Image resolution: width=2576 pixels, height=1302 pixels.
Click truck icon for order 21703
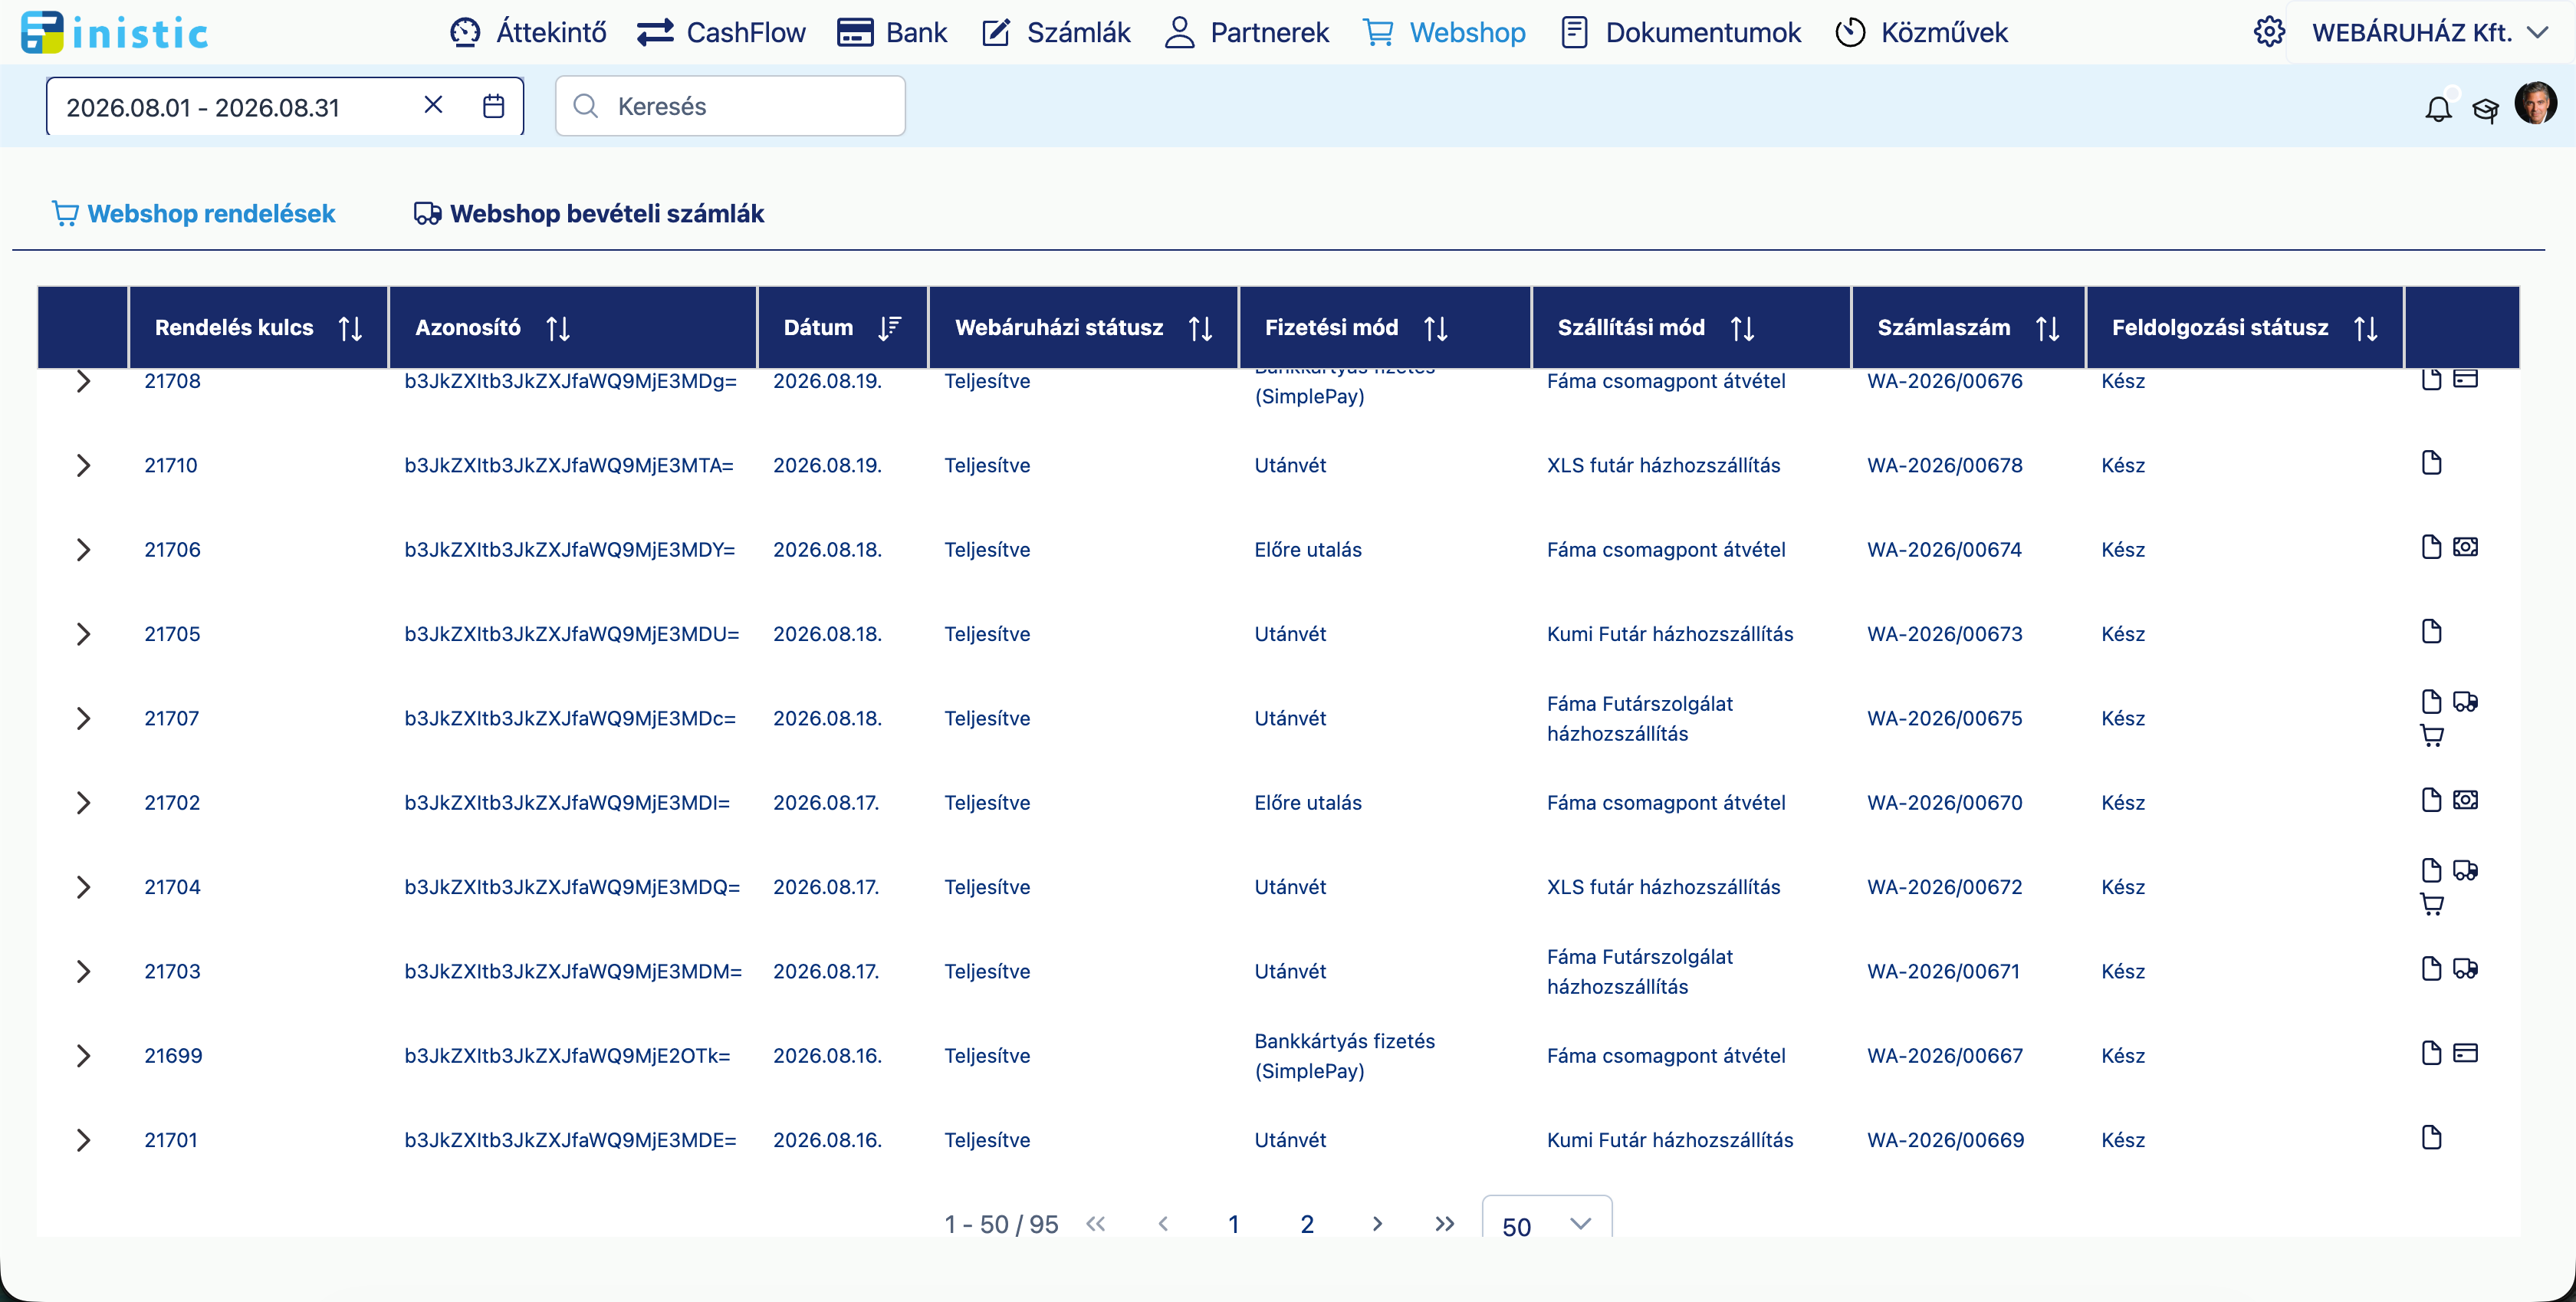coord(2465,968)
